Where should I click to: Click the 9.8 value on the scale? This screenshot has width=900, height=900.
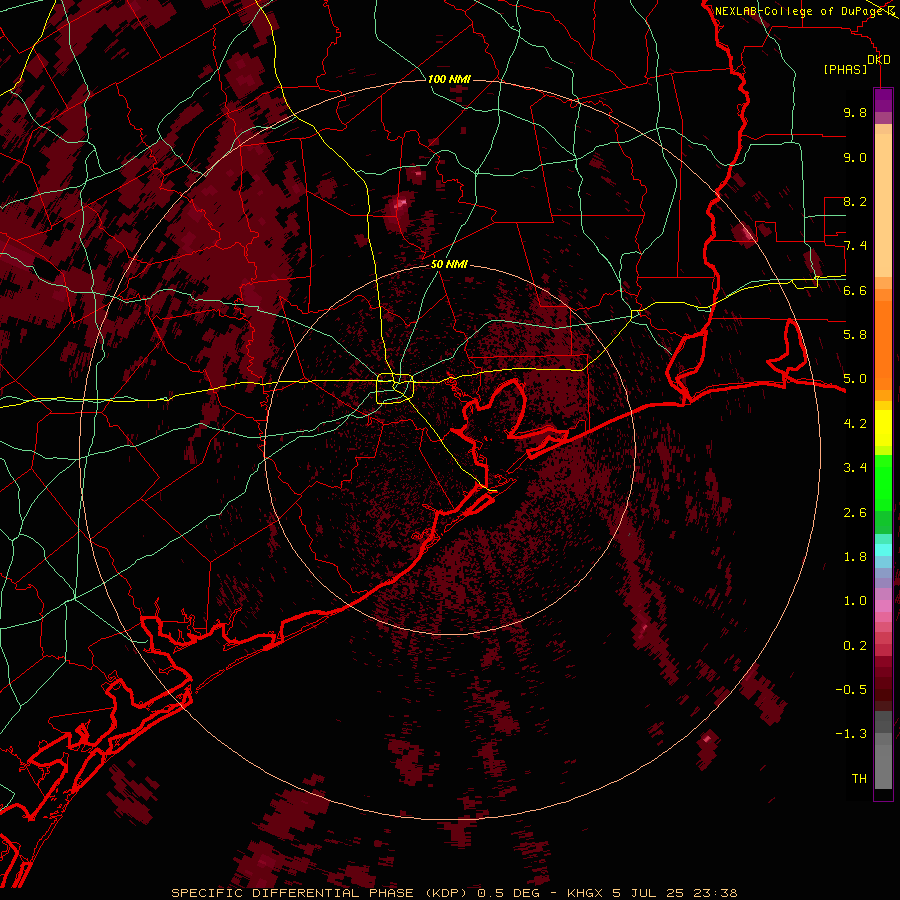point(855,112)
